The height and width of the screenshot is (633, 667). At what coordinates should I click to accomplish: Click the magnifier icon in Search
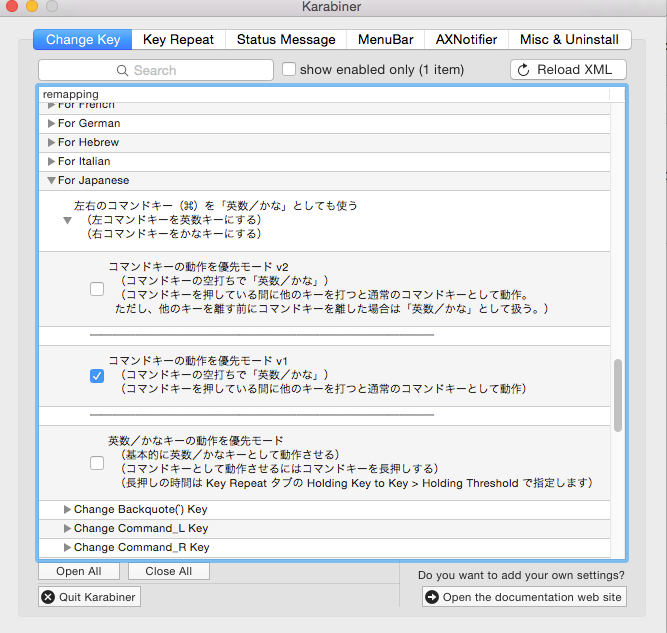(122, 71)
